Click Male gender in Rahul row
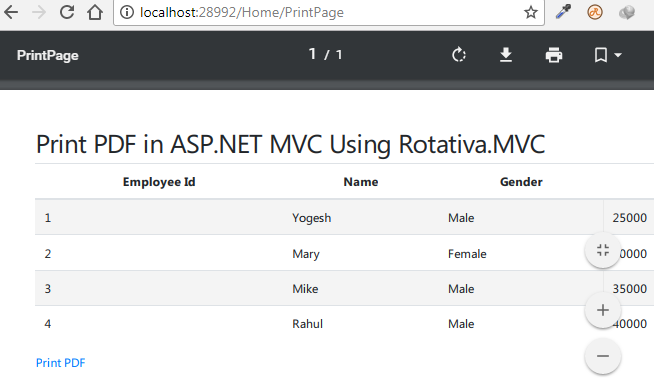 461,324
